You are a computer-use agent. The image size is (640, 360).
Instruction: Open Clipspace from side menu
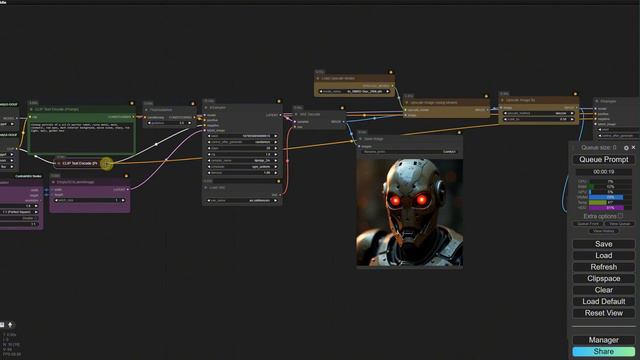click(604, 278)
